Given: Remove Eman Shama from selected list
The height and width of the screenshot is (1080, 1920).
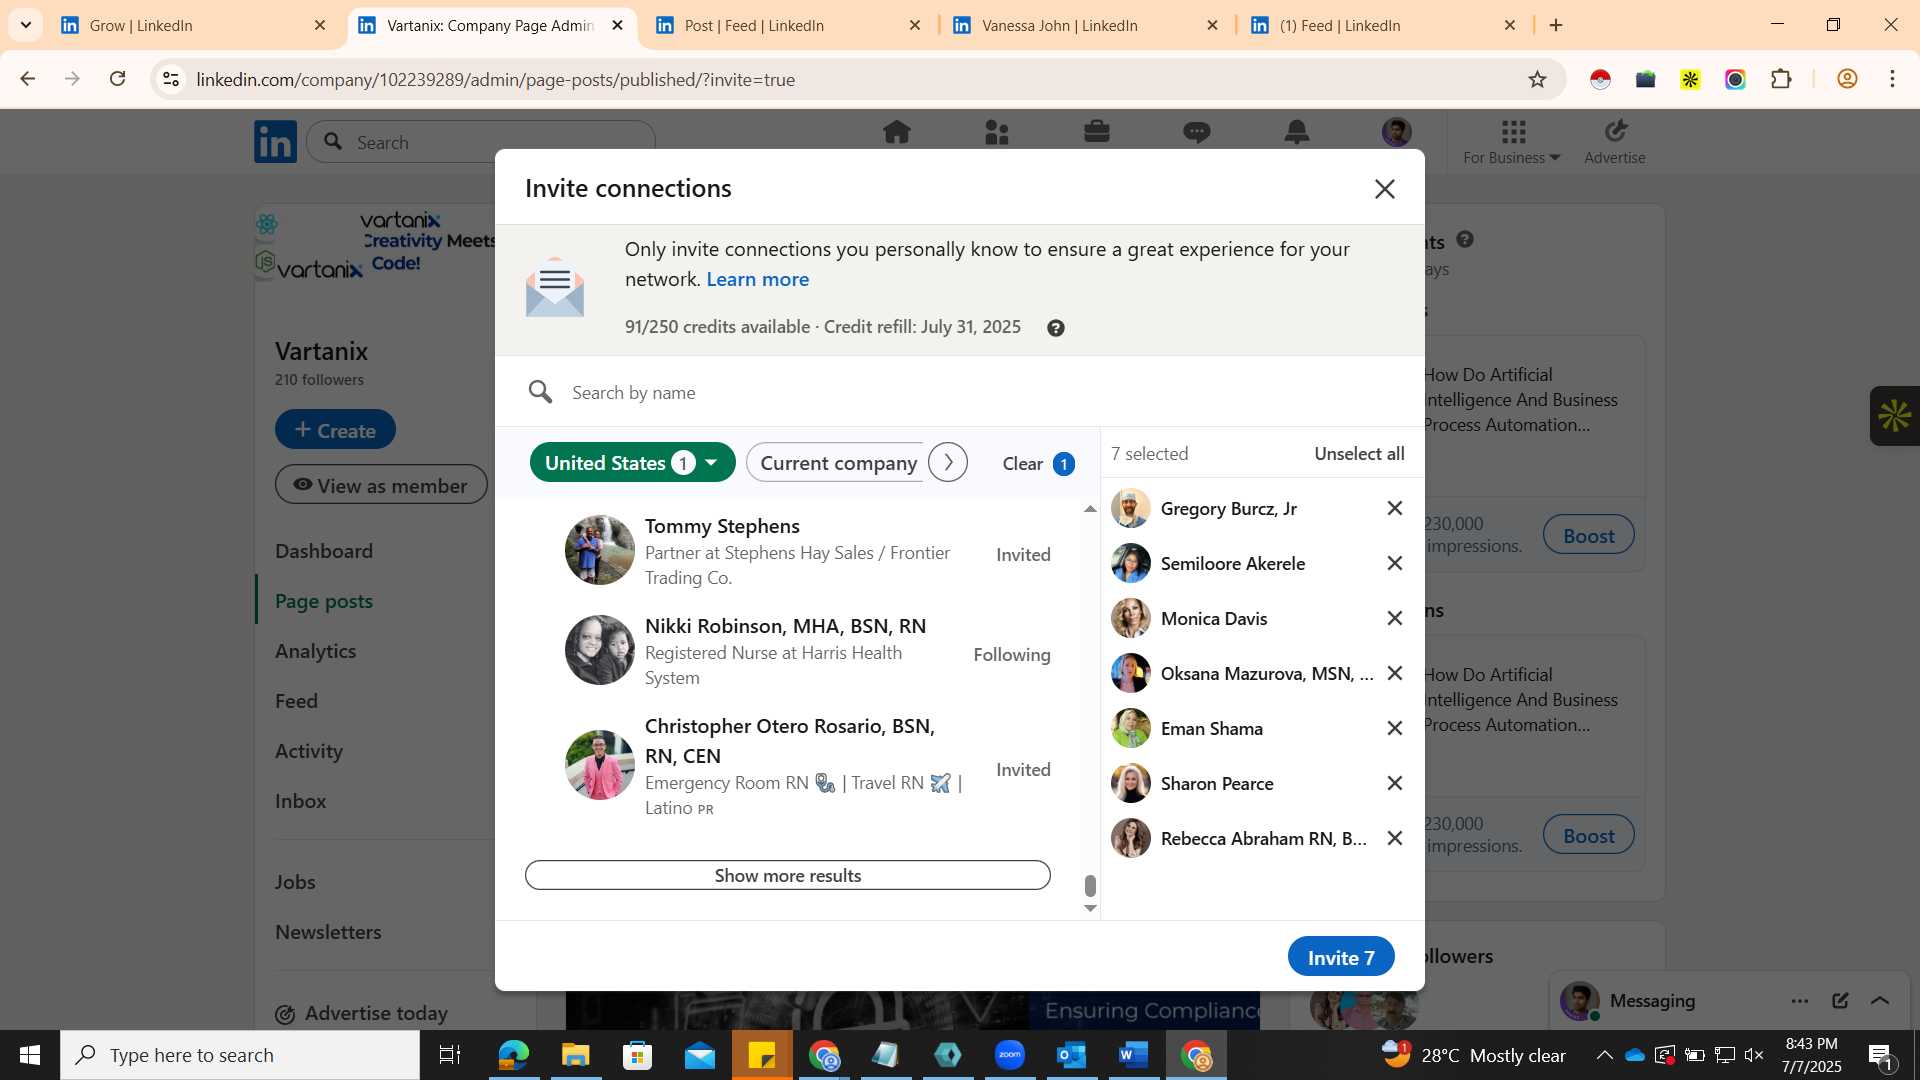Looking at the screenshot, I should tap(1394, 729).
